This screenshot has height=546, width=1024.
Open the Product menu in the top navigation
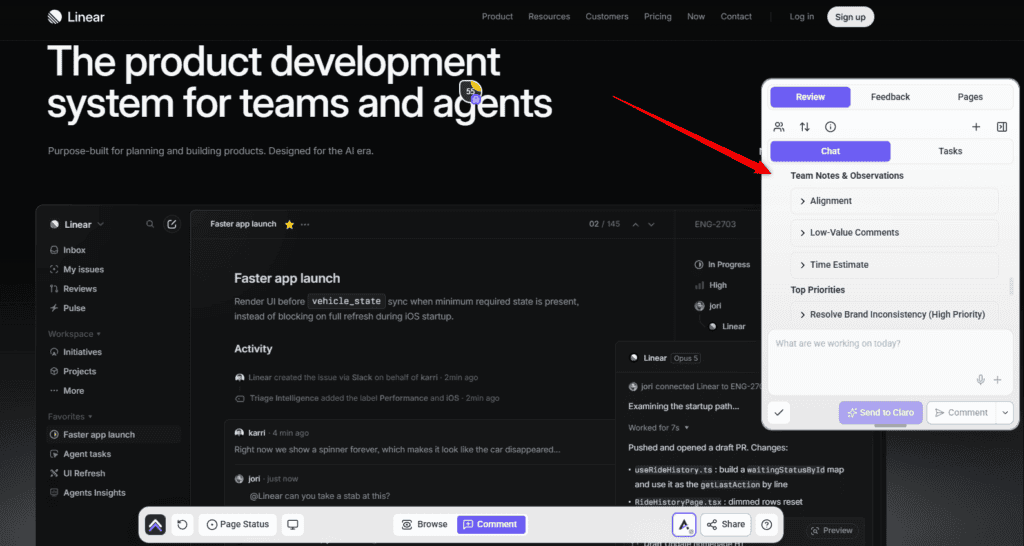coord(497,17)
